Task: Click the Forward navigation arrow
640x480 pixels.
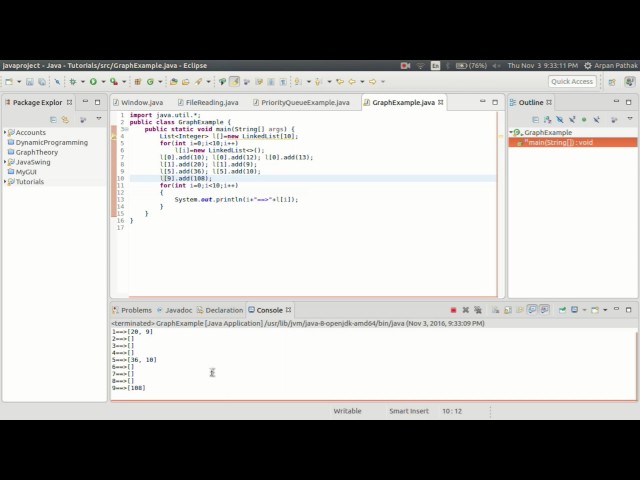Action: tap(372, 82)
